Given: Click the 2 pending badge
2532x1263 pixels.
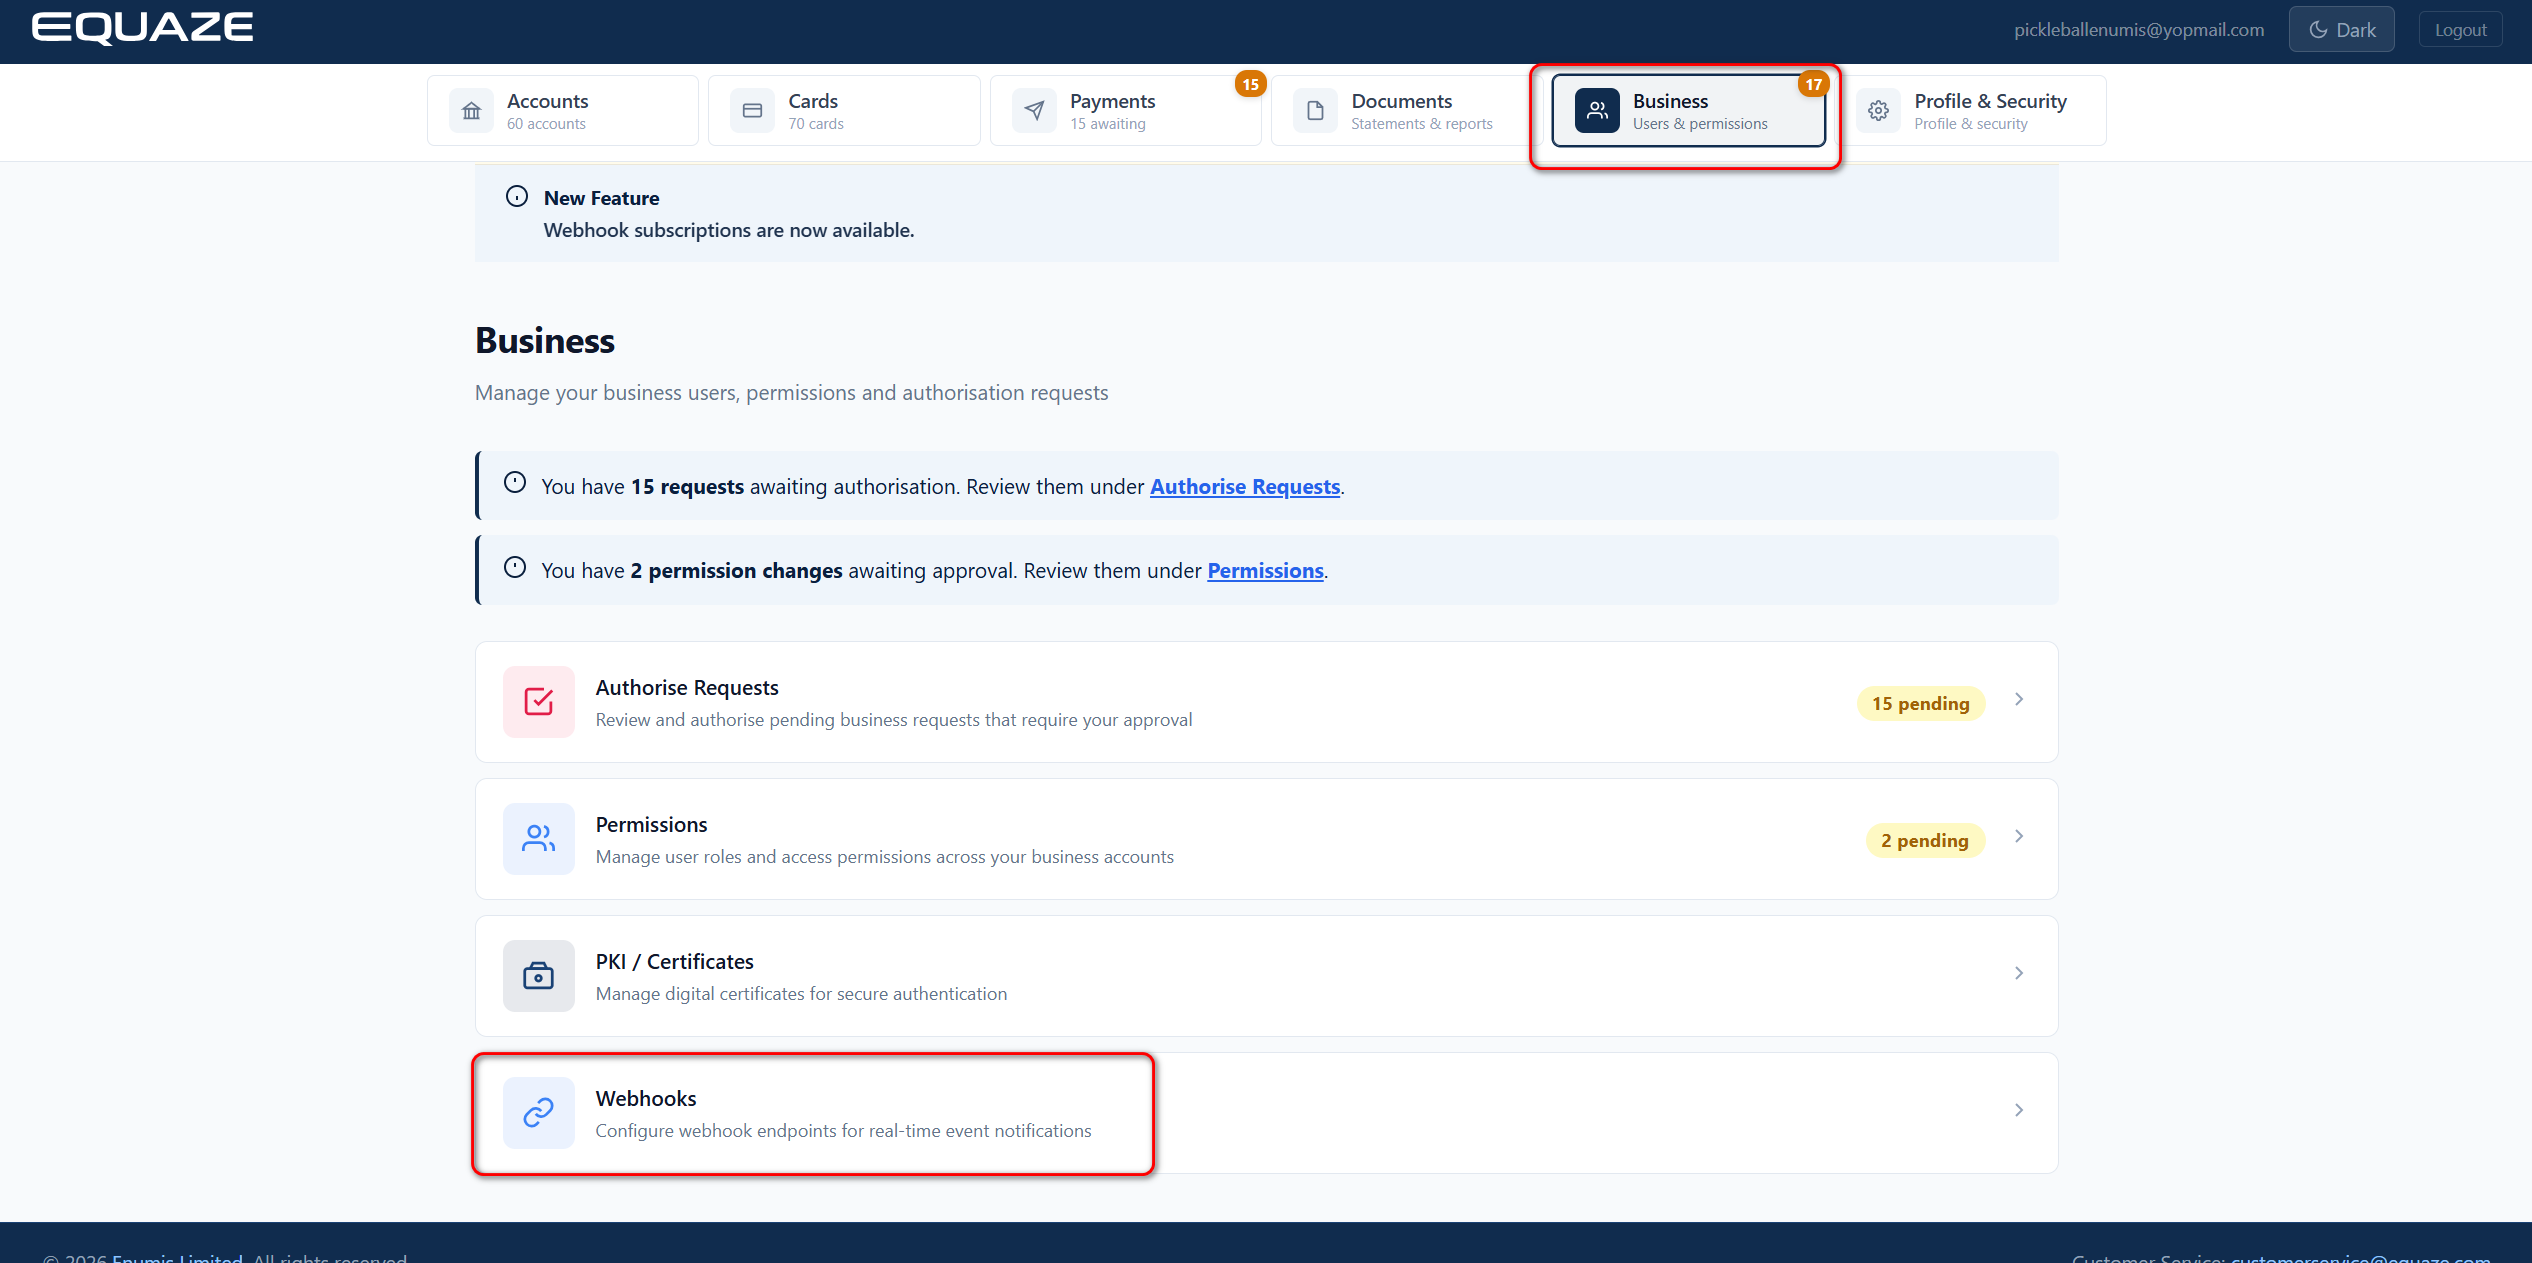Looking at the screenshot, I should tap(1925, 841).
